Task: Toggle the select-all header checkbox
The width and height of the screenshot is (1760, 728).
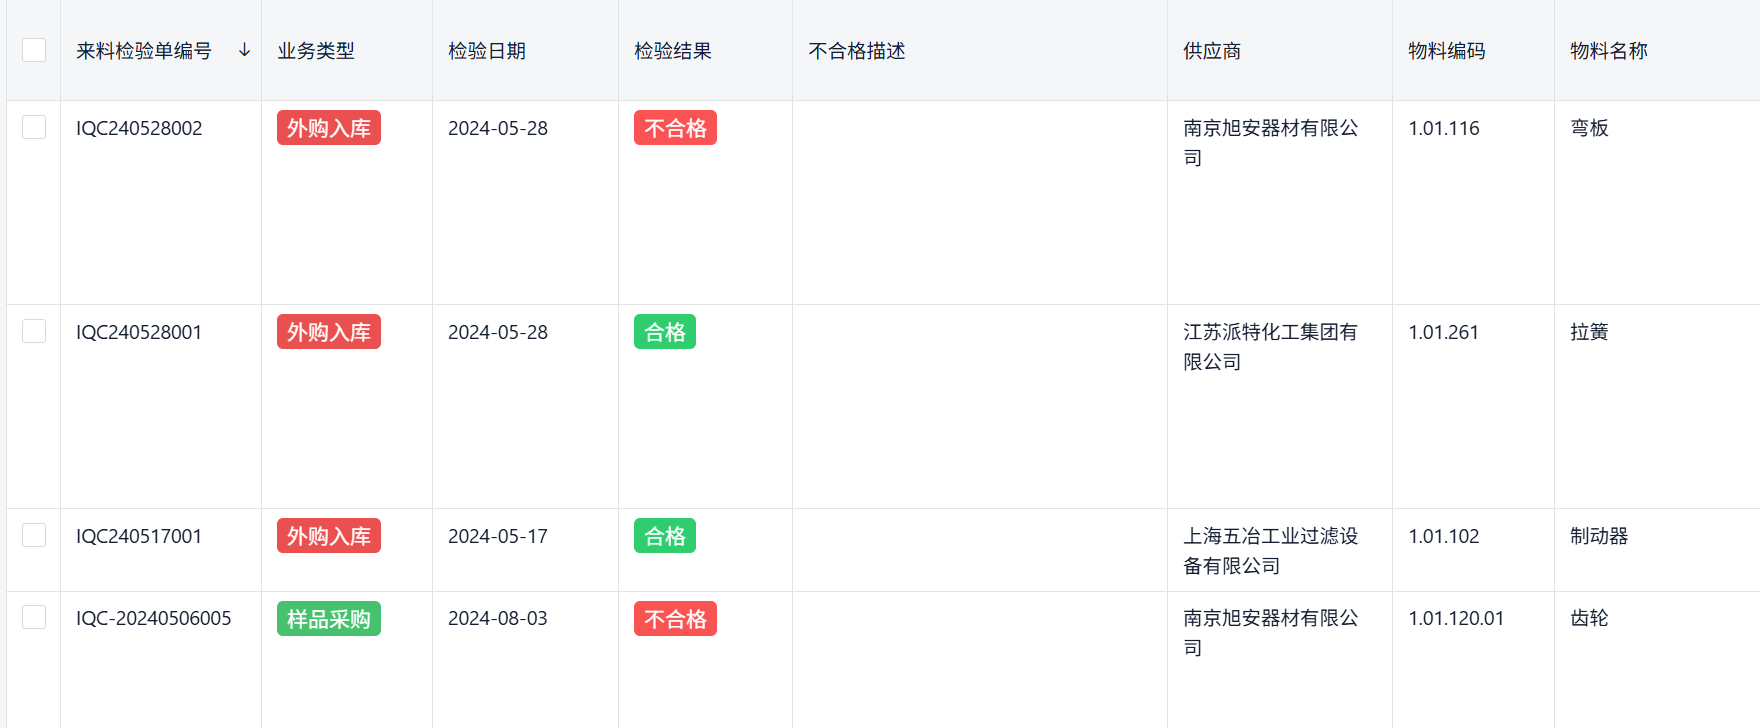Action: click(34, 50)
